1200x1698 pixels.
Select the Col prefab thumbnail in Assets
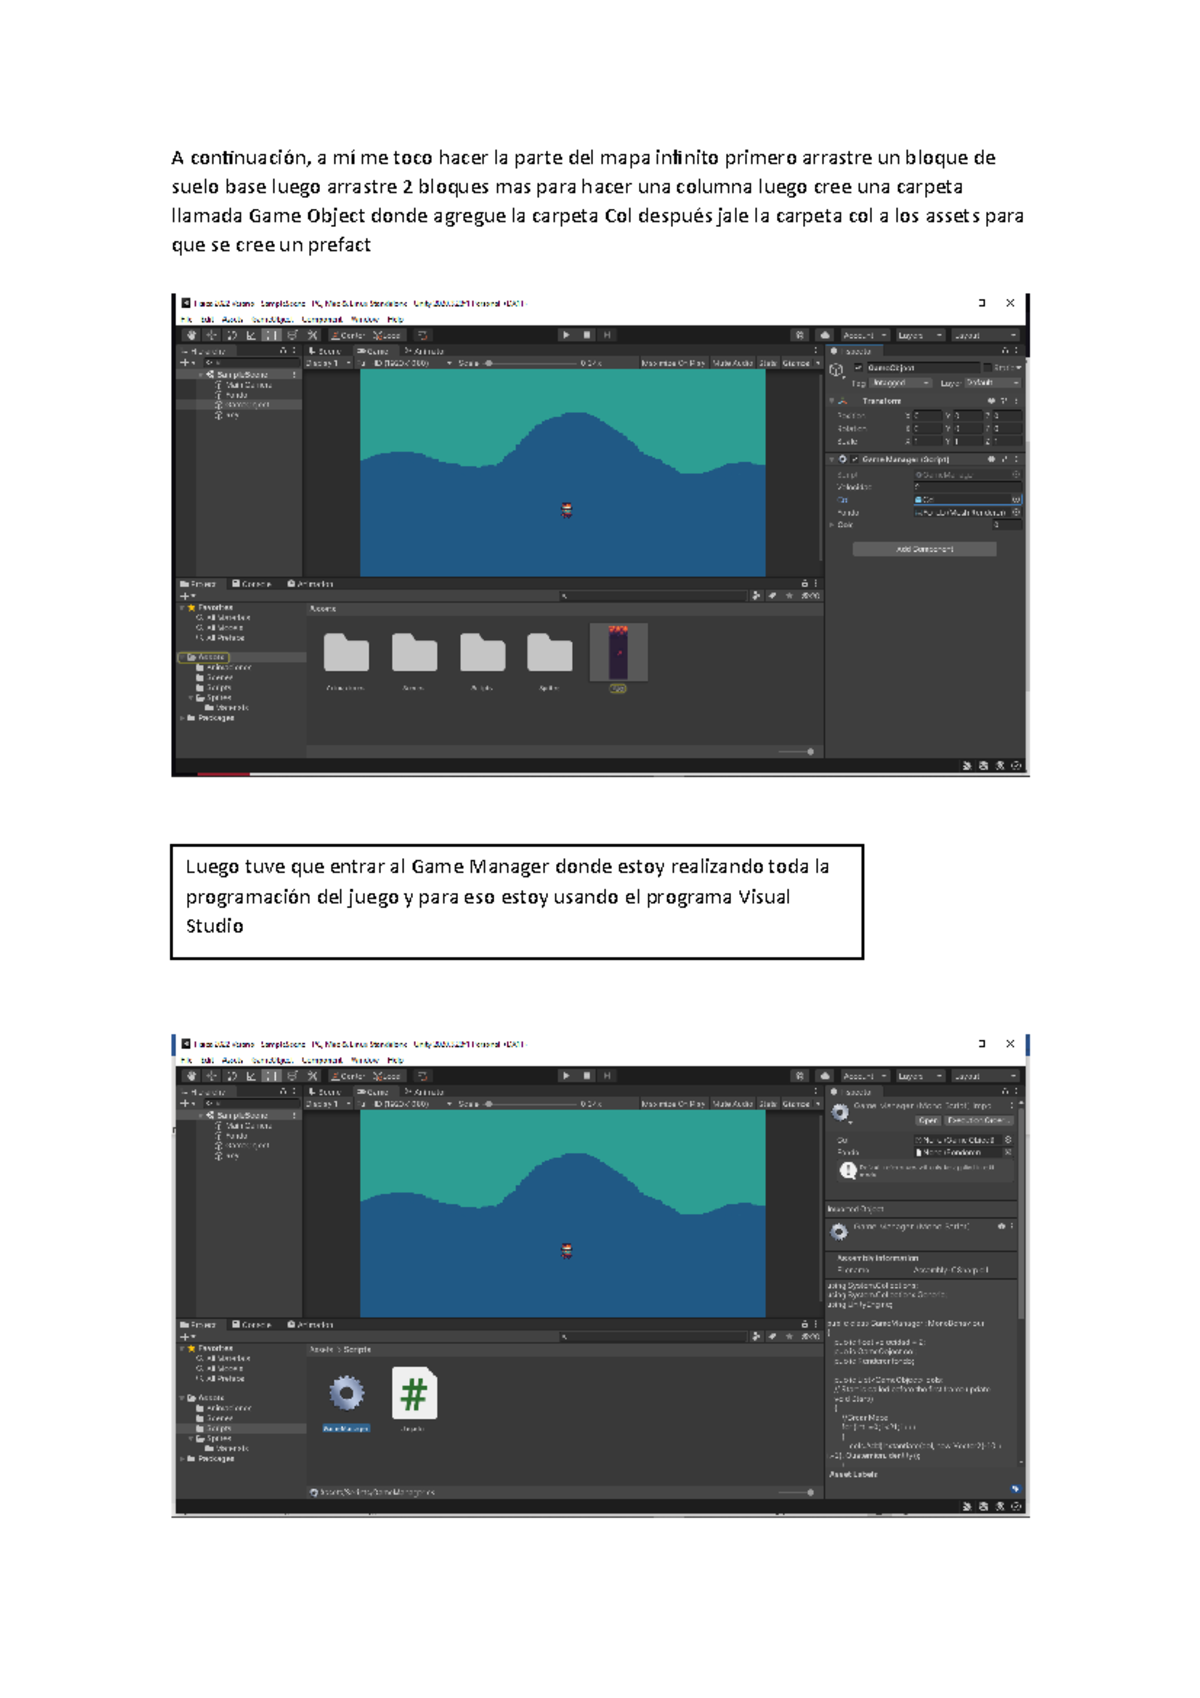(x=618, y=652)
